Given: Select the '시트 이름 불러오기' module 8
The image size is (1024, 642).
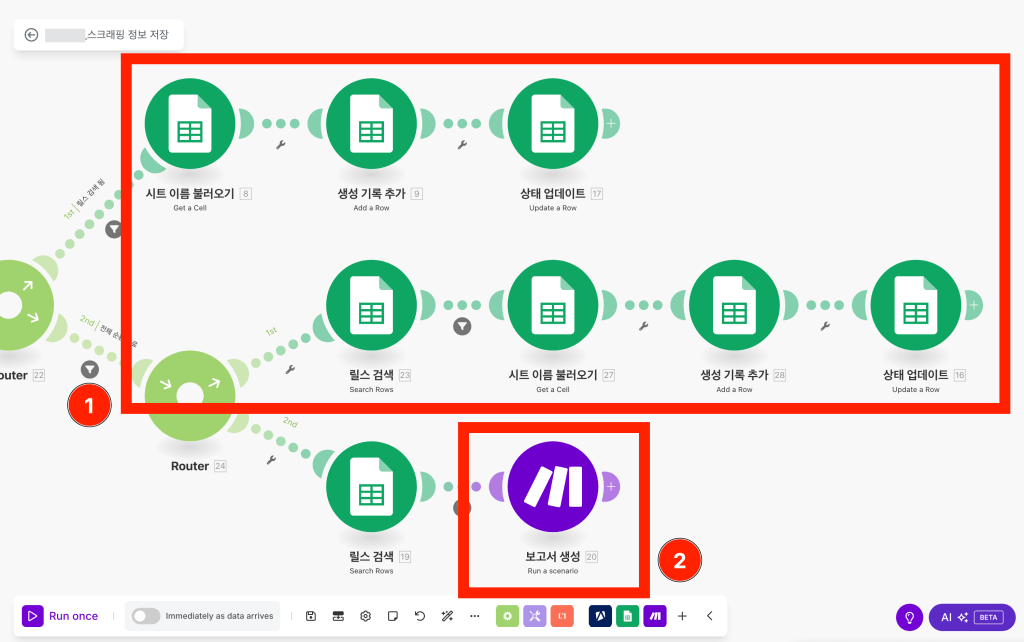Looking at the screenshot, I should (190, 124).
